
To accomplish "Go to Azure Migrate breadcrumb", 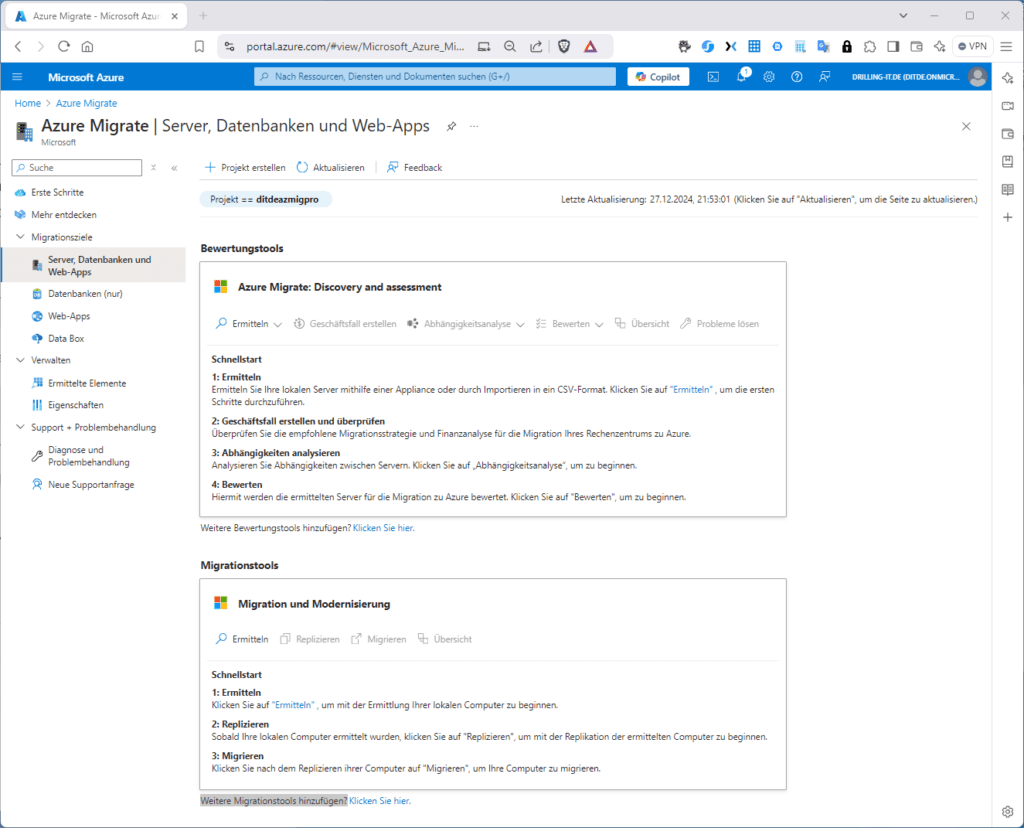I will pyautogui.click(x=86, y=103).
